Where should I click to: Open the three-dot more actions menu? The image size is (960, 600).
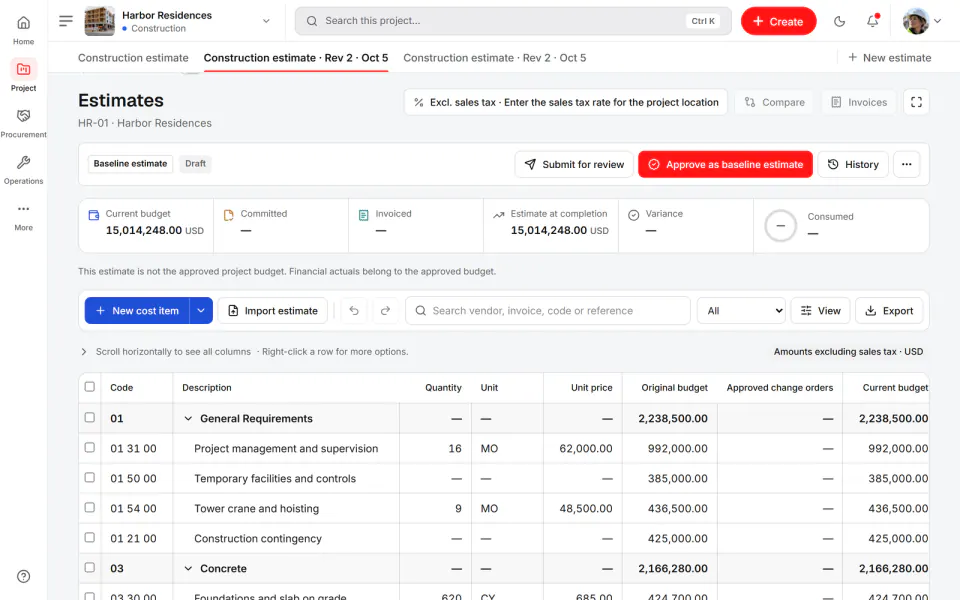[x=907, y=164]
